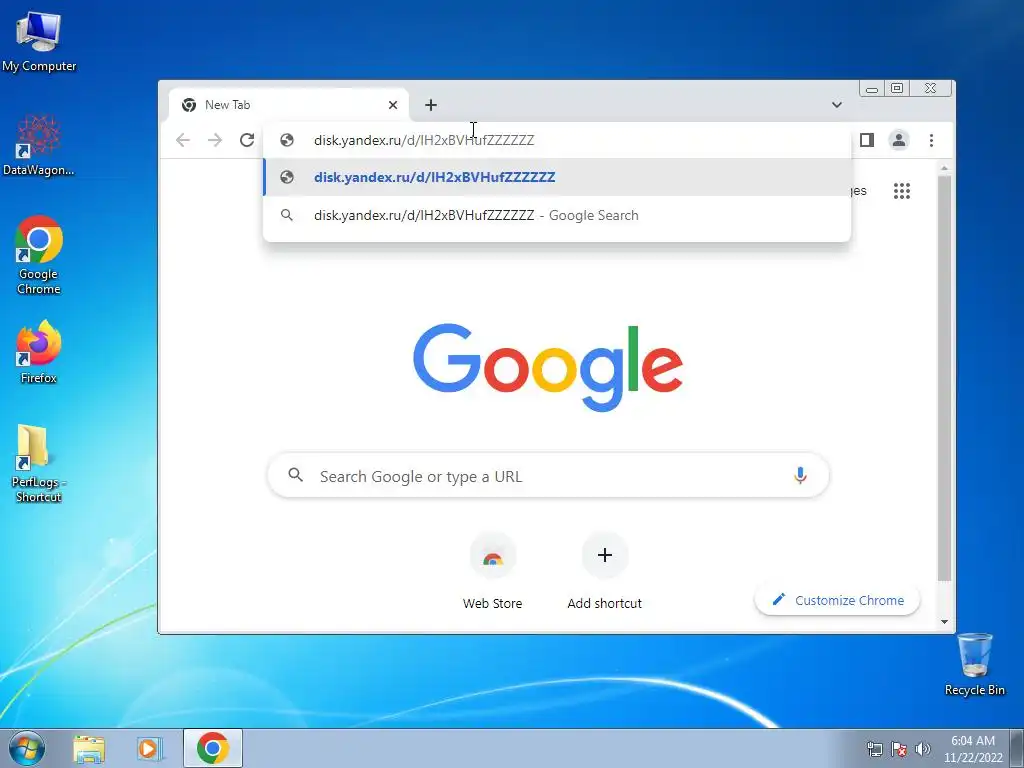1024x768 pixels.
Task: Open the network tray icon
Action: click(874, 749)
